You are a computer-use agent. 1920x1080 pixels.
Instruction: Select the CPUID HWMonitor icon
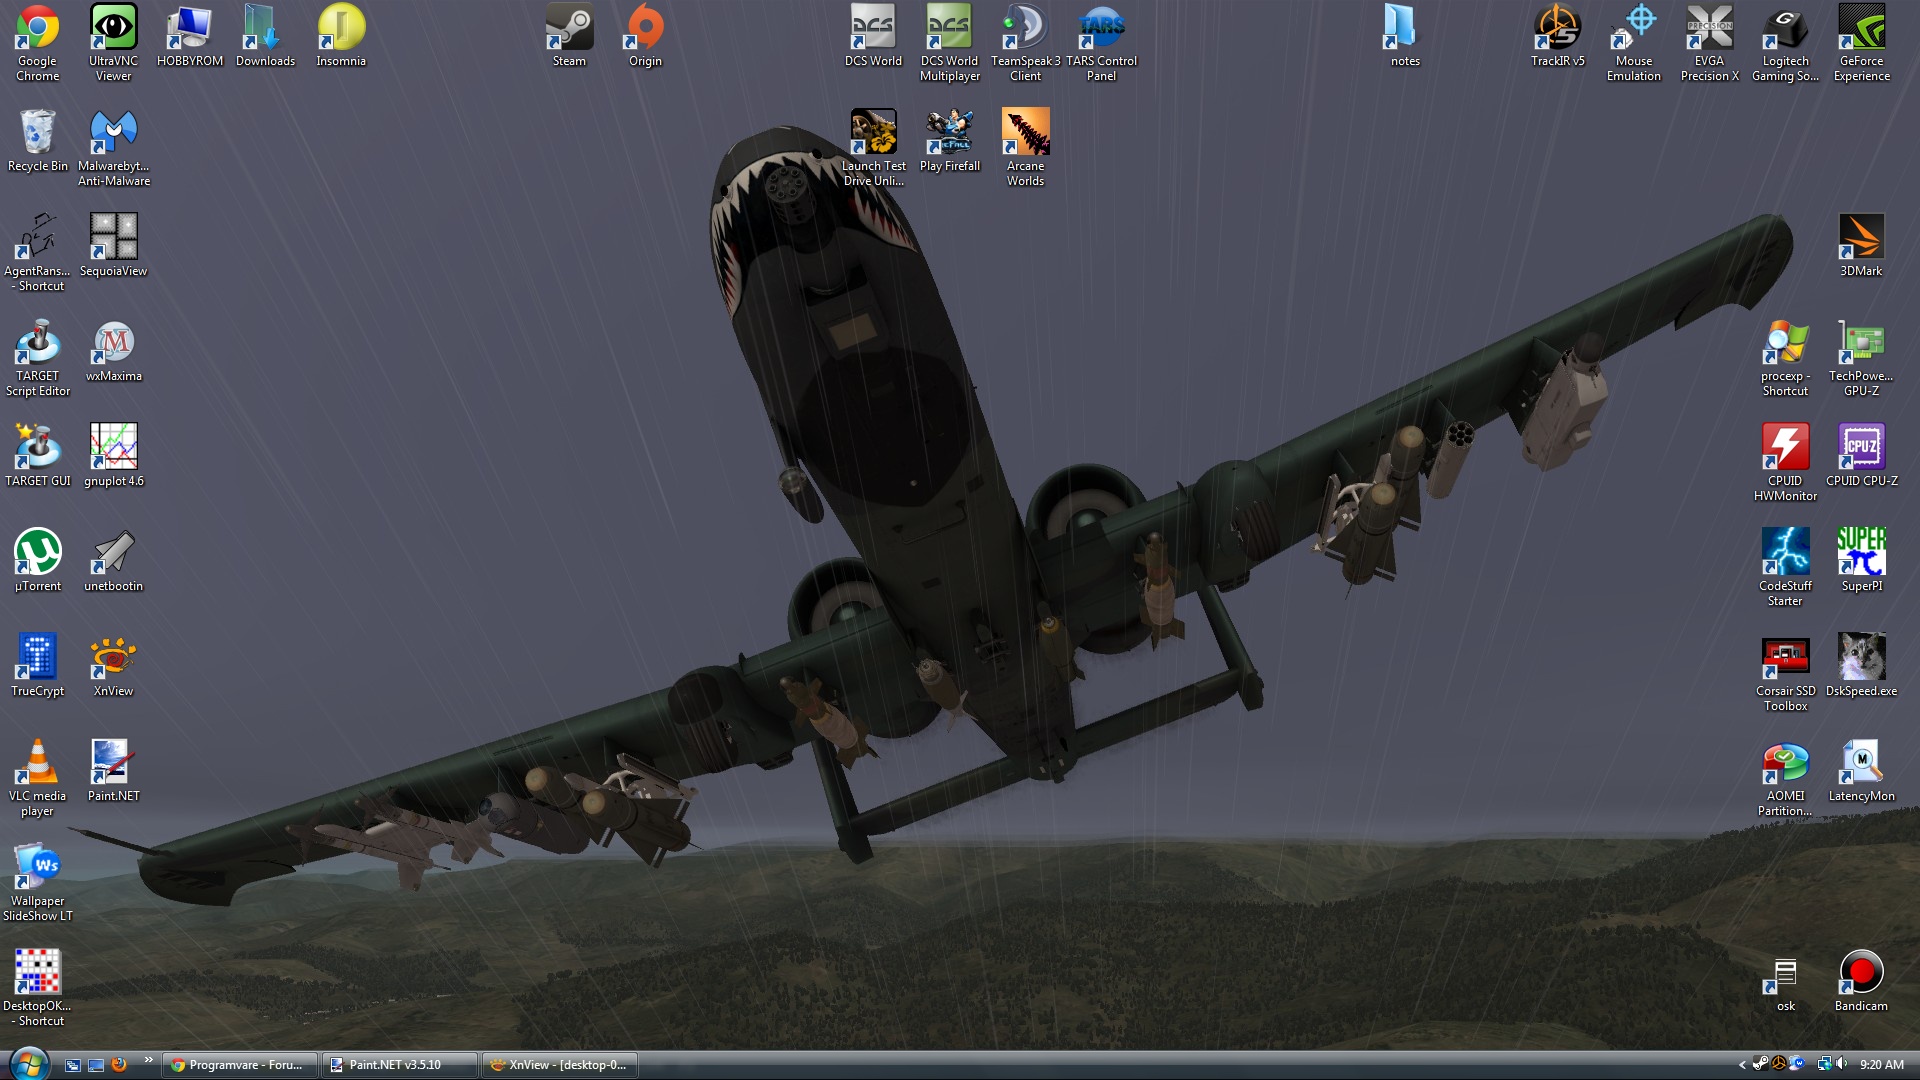tap(1785, 448)
